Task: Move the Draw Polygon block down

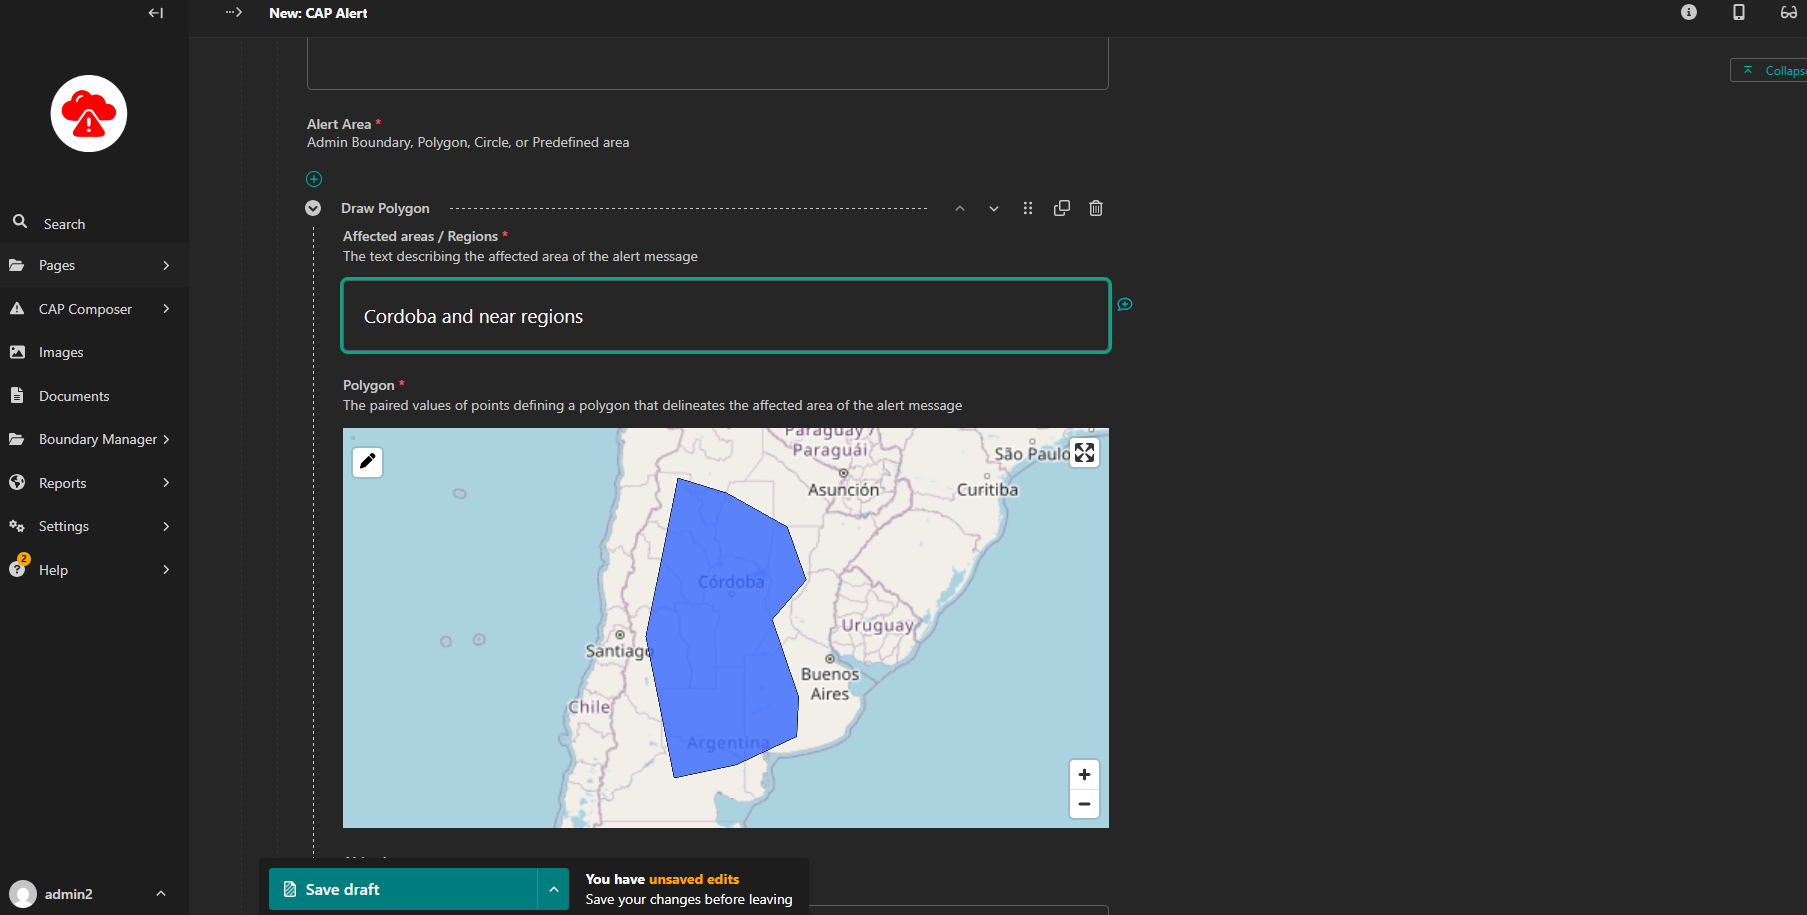Action: point(994,208)
